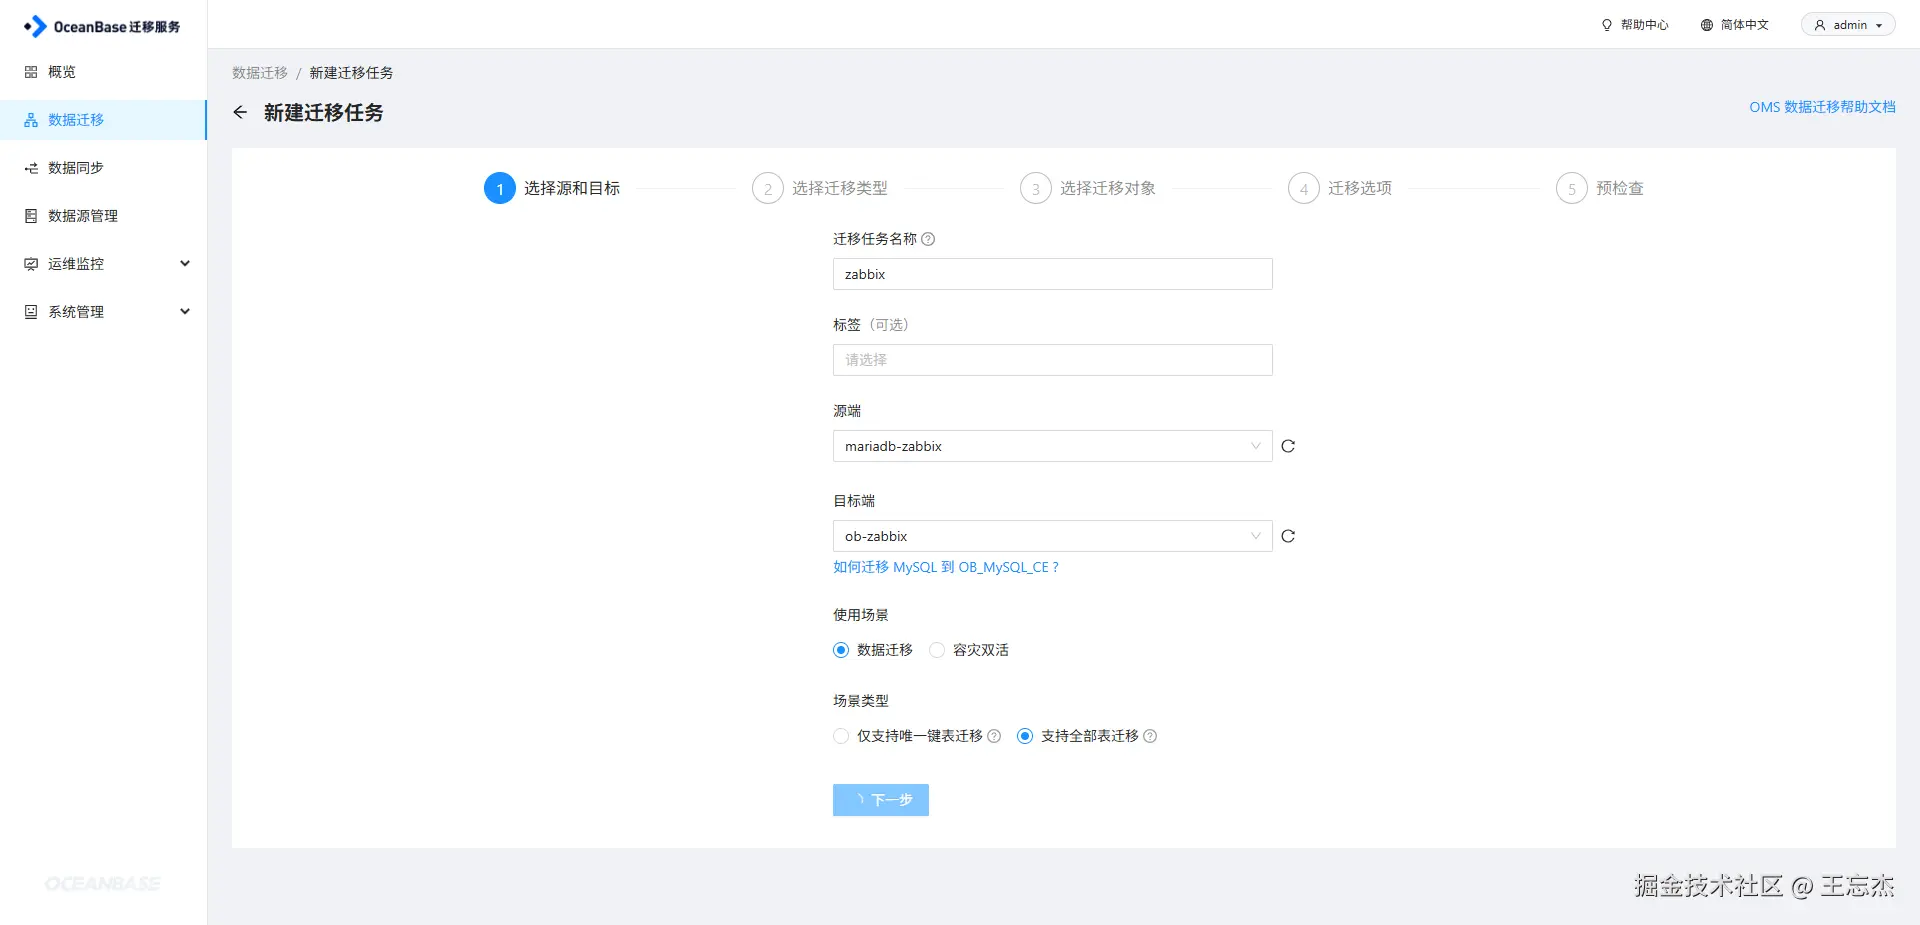Expand the 运维监控 submenu chevron
This screenshot has width=1920, height=925.
click(x=185, y=264)
